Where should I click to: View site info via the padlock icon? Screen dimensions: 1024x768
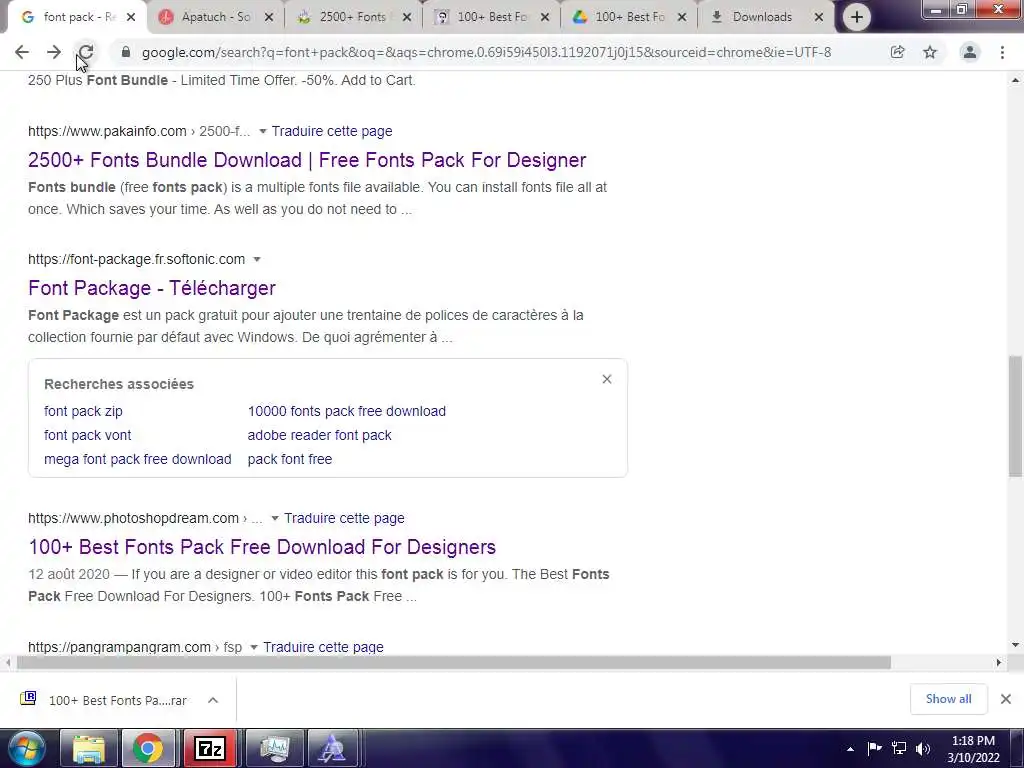(126, 52)
